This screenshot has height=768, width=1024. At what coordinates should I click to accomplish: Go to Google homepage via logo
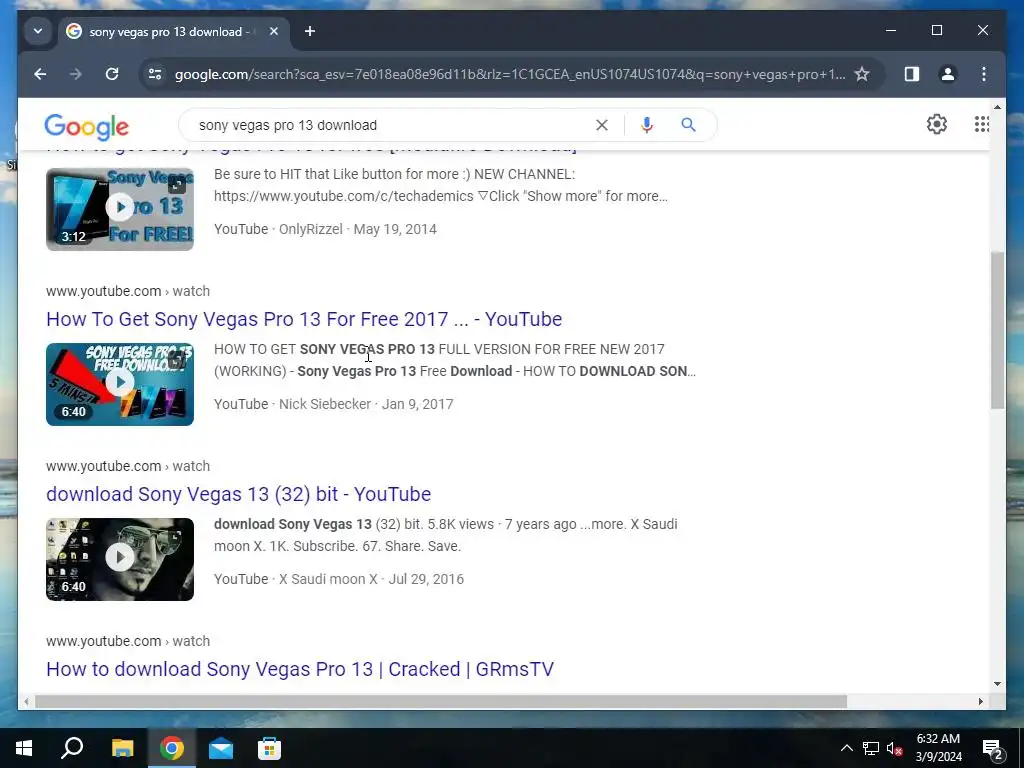pos(87,126)
